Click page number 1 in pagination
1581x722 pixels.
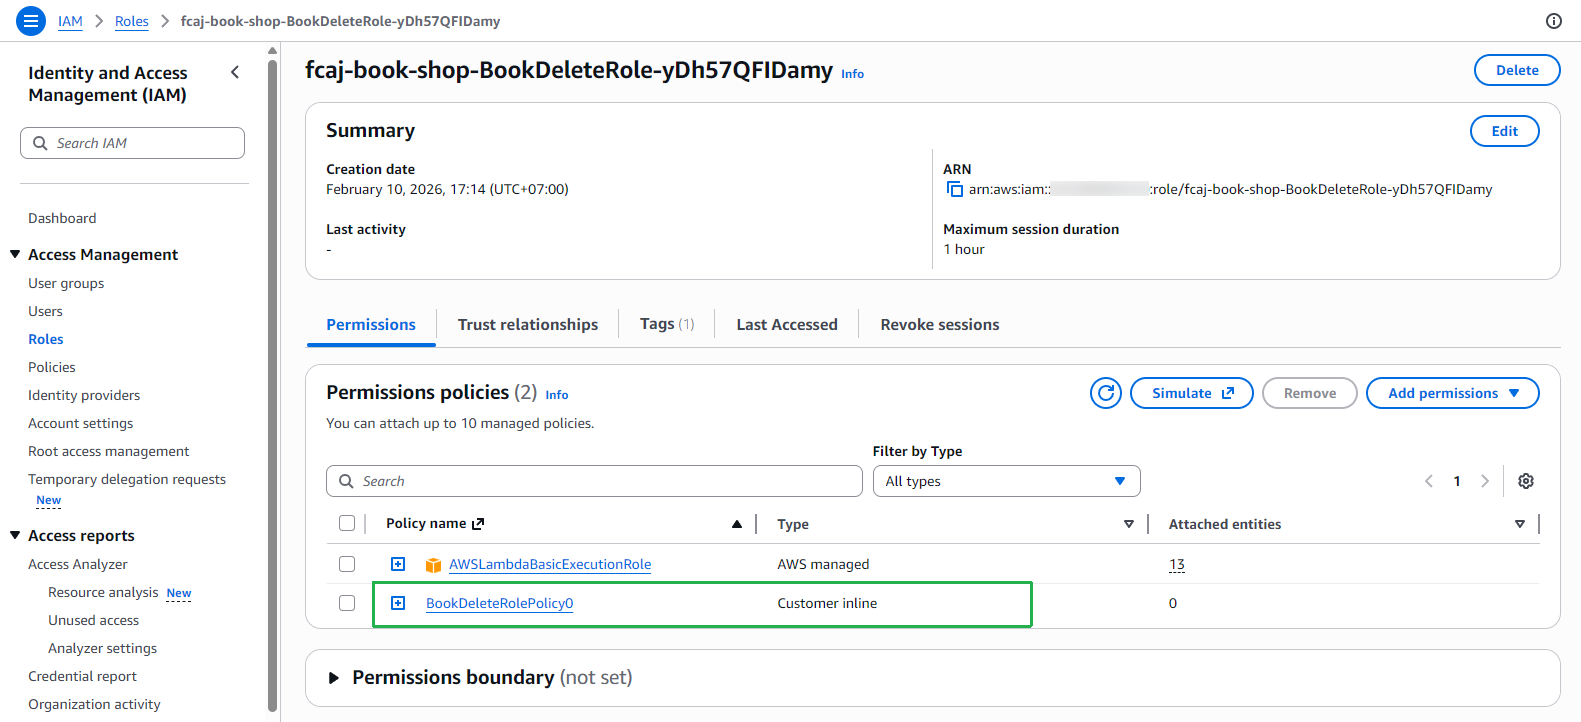coord(1457,481)
